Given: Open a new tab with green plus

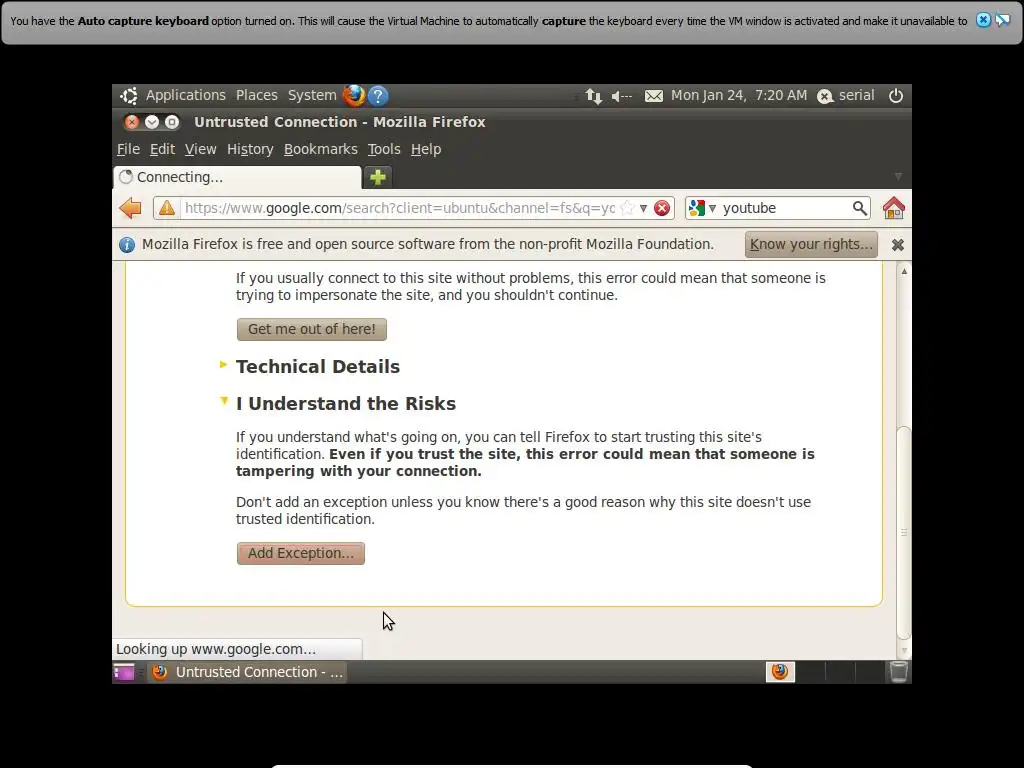Looking at the screenshot, I should pyautogui.click(x=377, y=177).
